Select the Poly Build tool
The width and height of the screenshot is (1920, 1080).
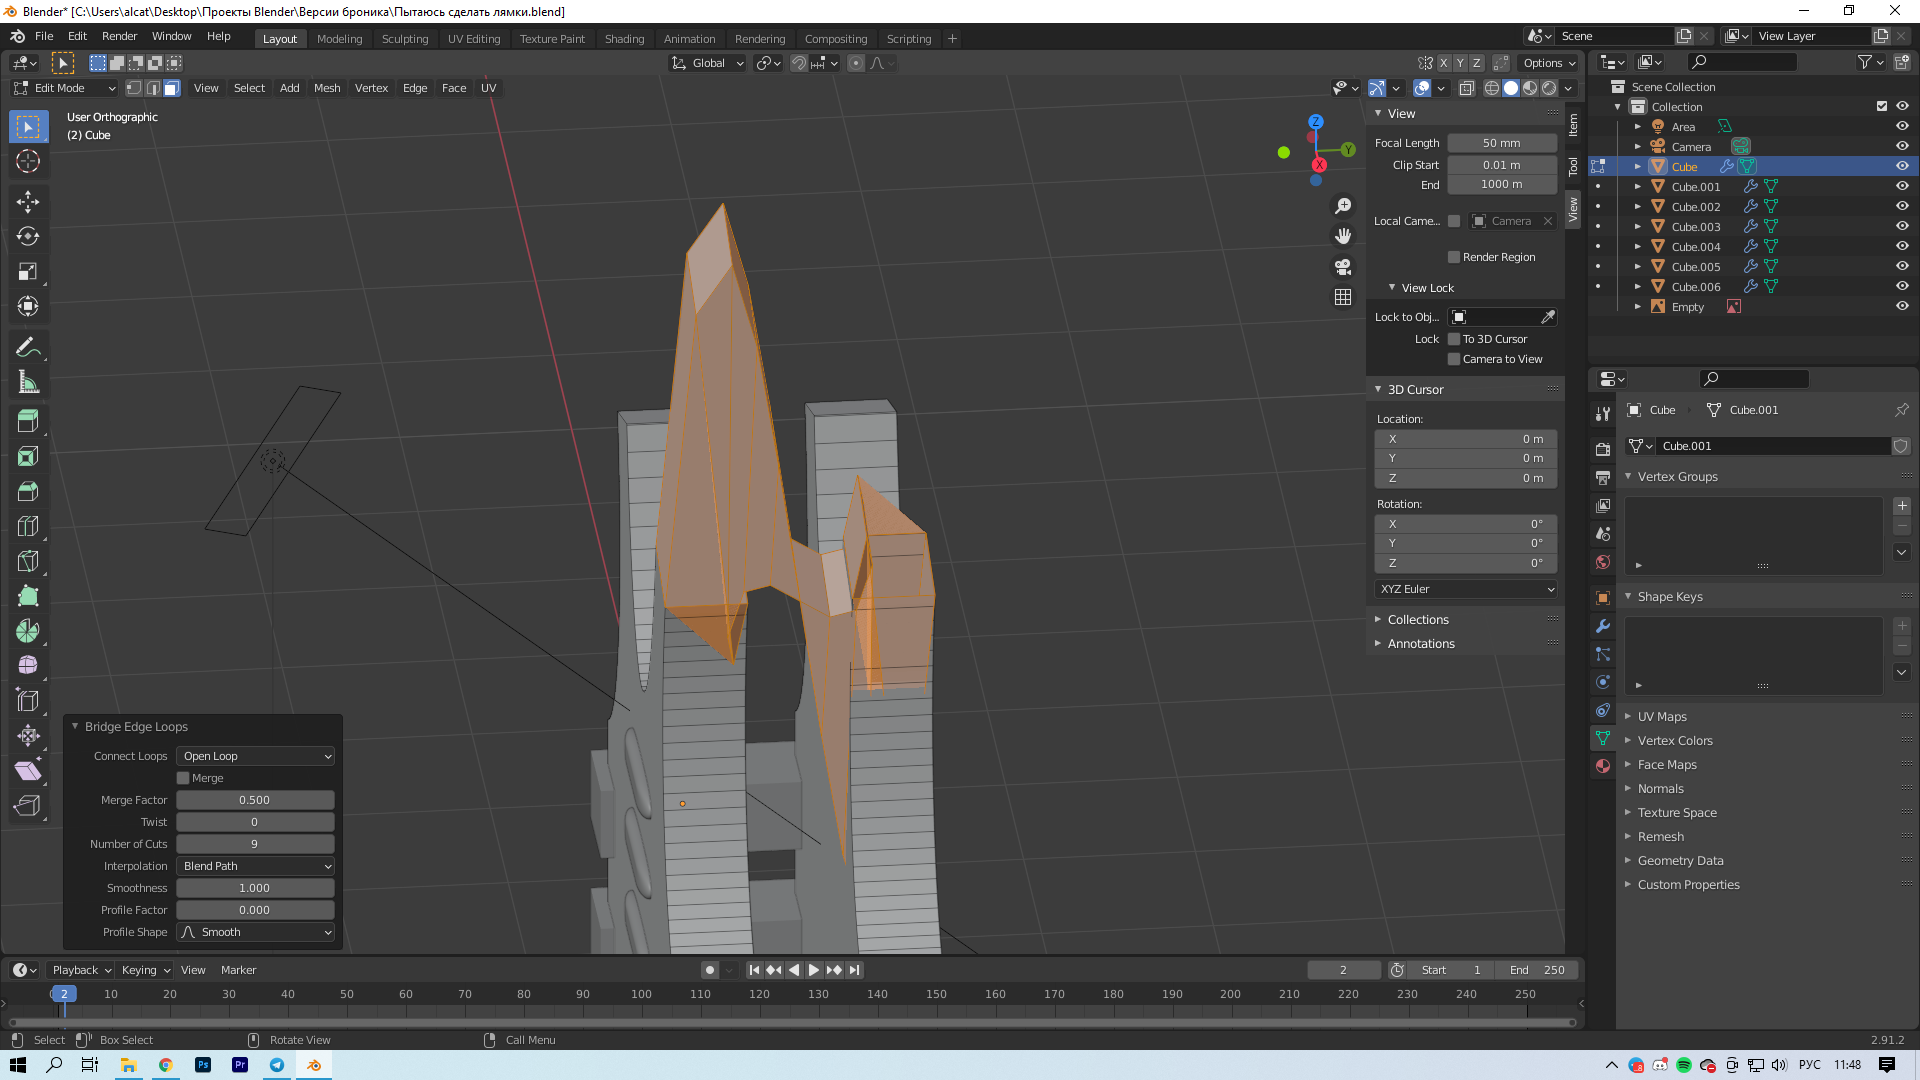tap(28, 596)
